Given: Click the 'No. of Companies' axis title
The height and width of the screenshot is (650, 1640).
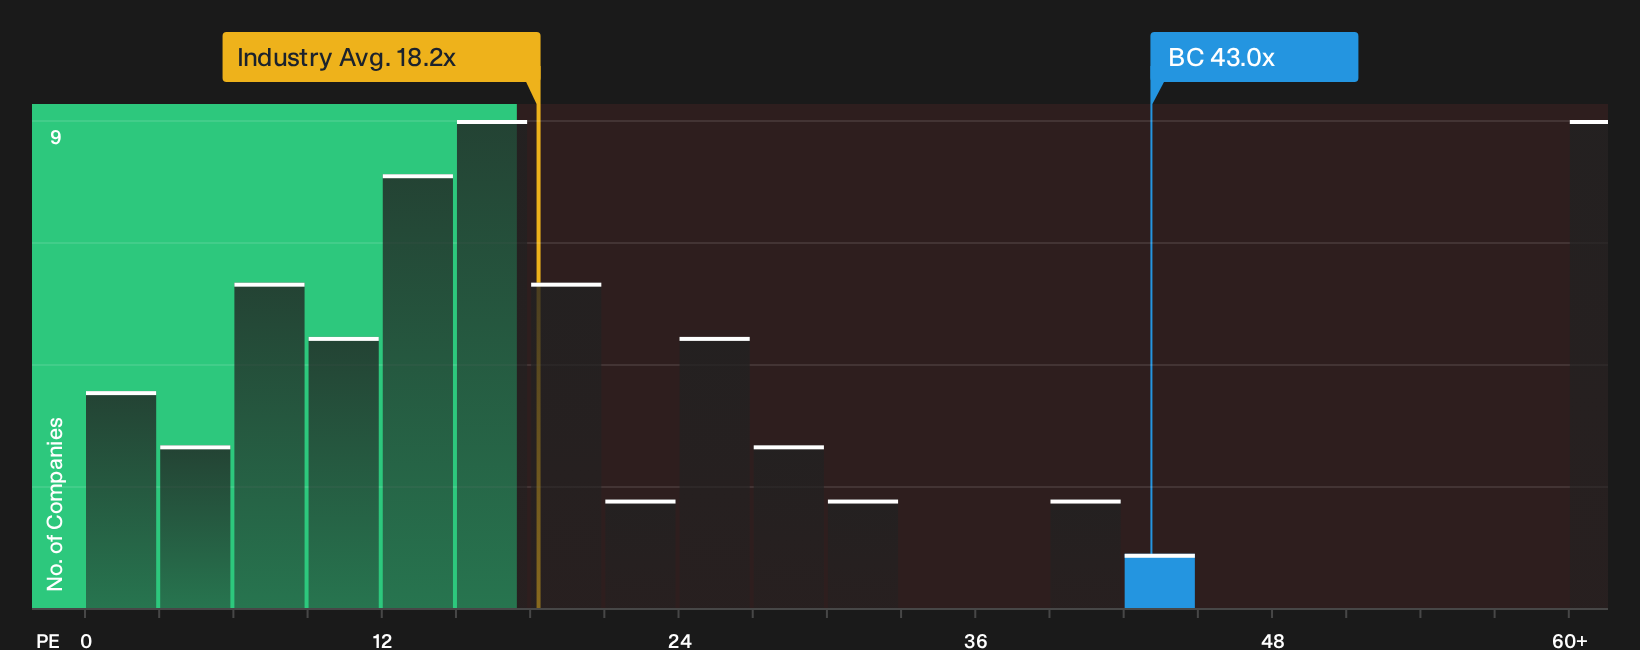Looking at the screenshot, I should [x=55, y=504].
